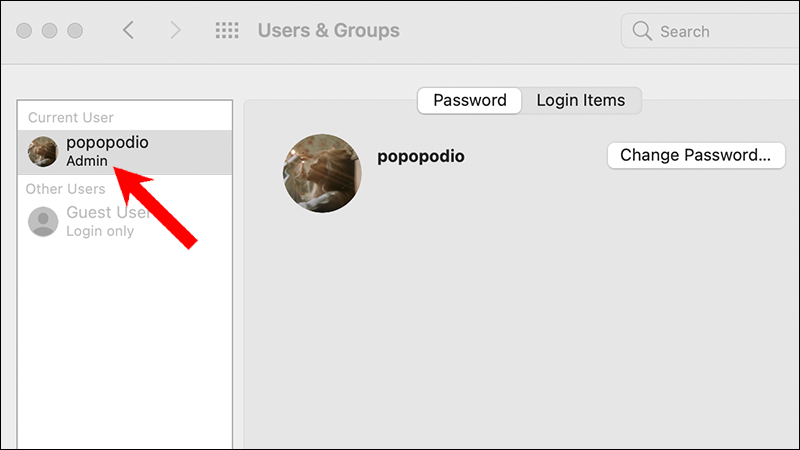
Task: Go forward with the right chevron
Action: tap(176, 30)
